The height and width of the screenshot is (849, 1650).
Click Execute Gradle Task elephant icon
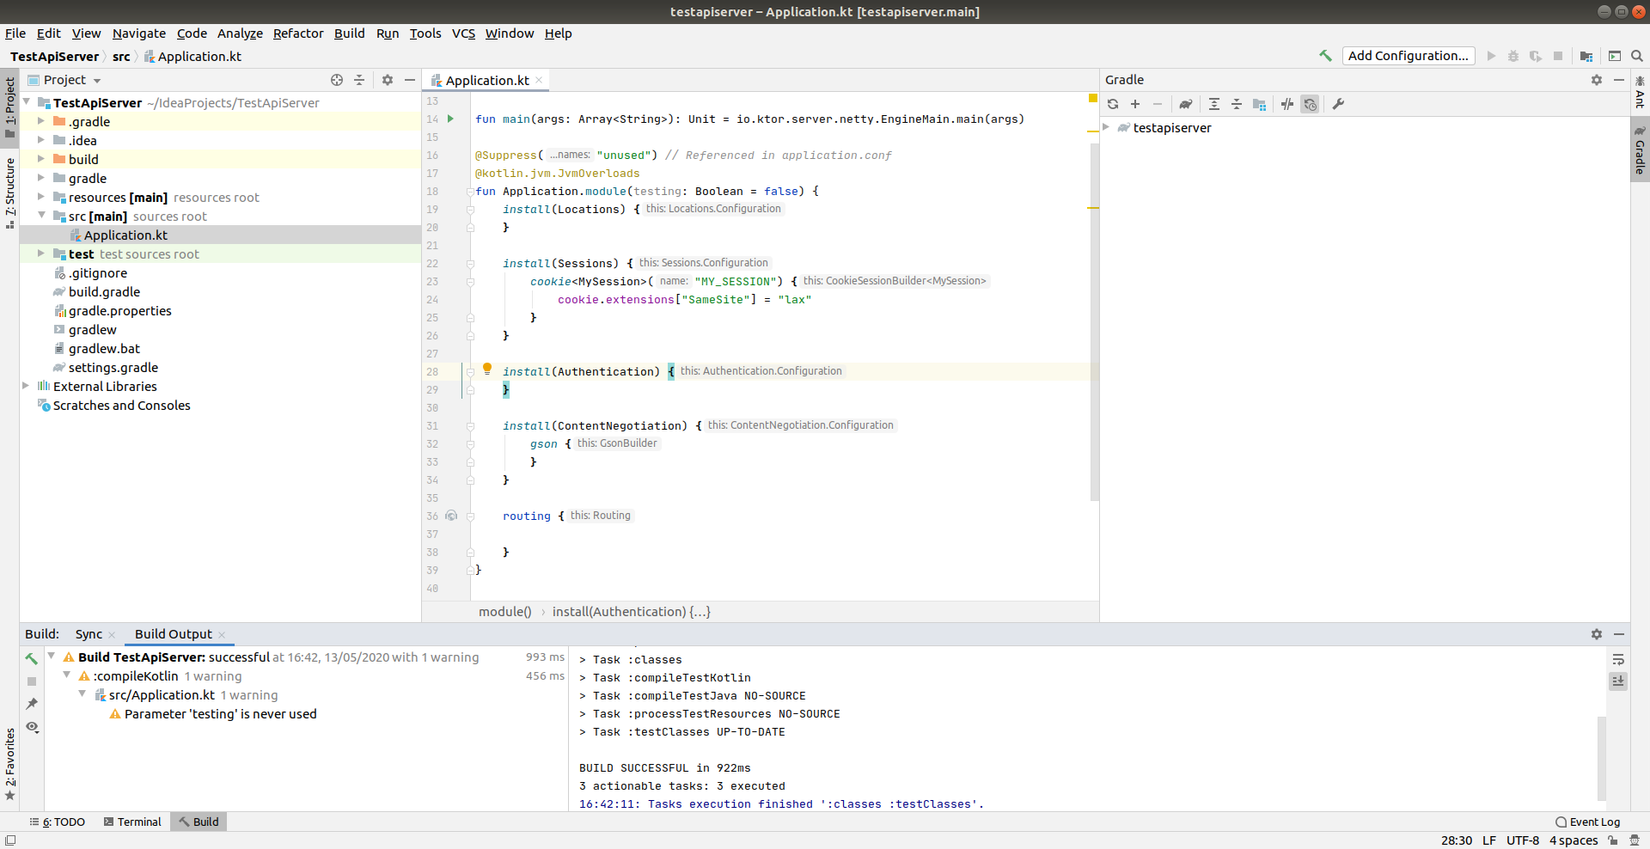tap(1185, 104)
